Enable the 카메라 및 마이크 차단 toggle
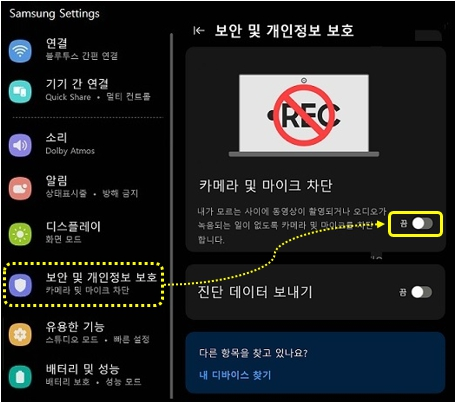This screenshot has width=456, height=402. [x=422, y=223]
